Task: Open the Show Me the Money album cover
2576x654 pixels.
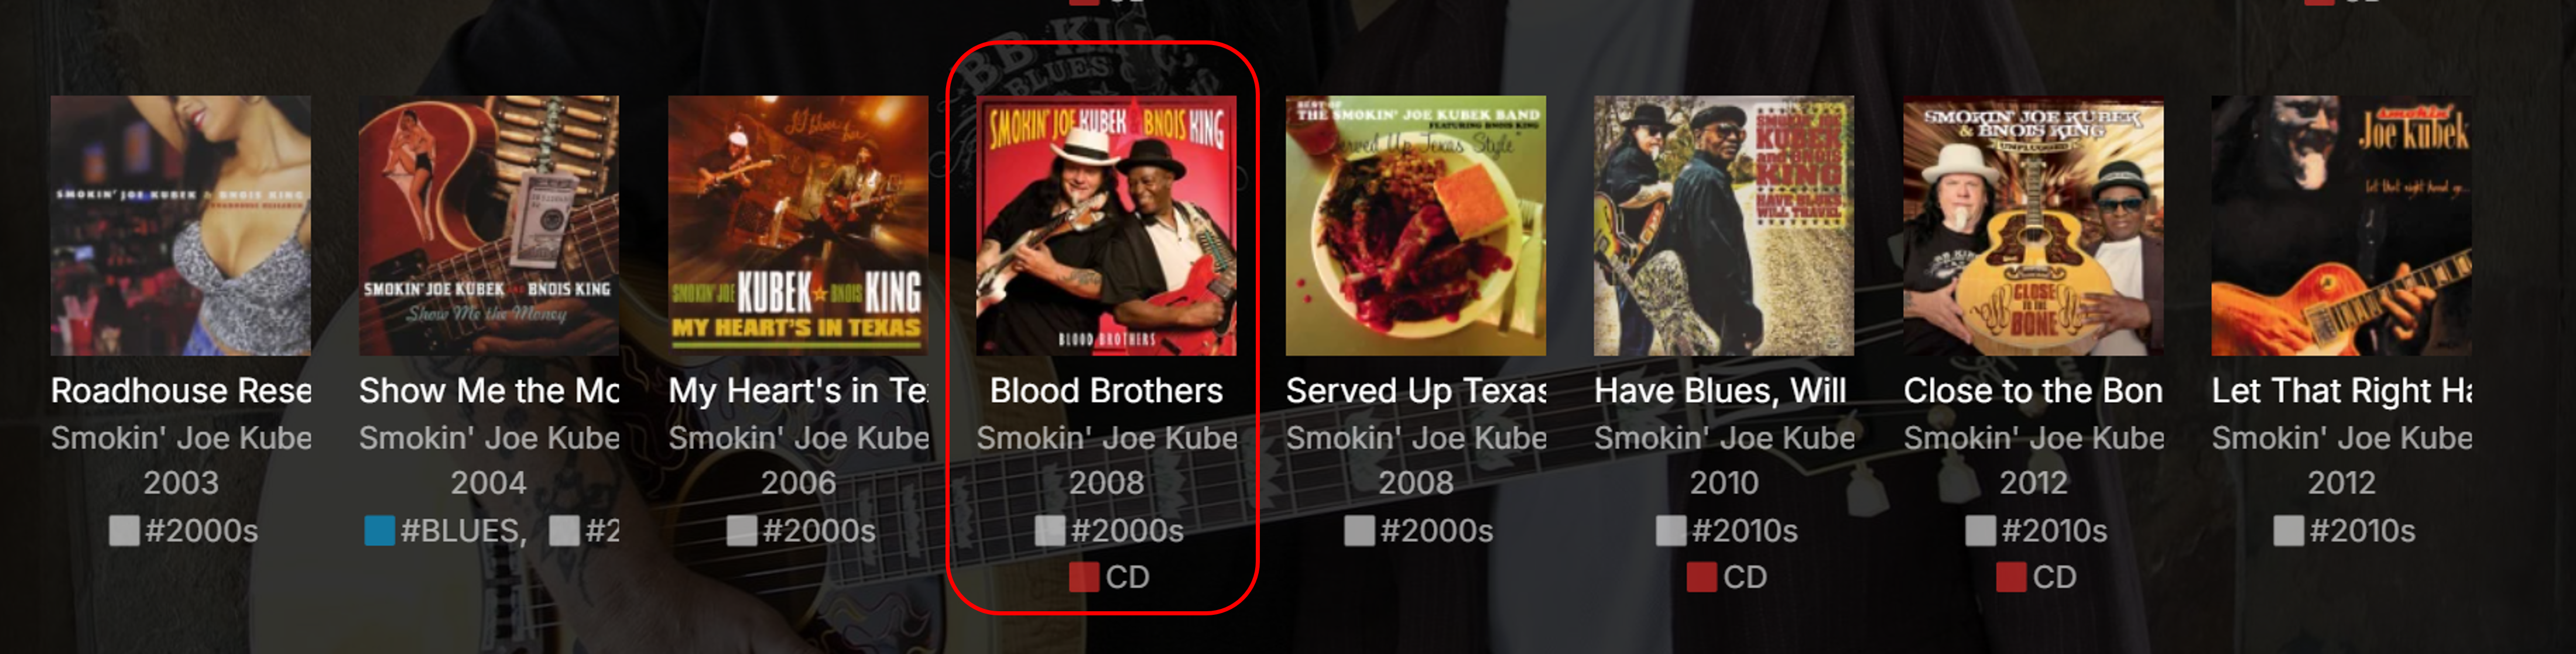Action: click(489, 225)
